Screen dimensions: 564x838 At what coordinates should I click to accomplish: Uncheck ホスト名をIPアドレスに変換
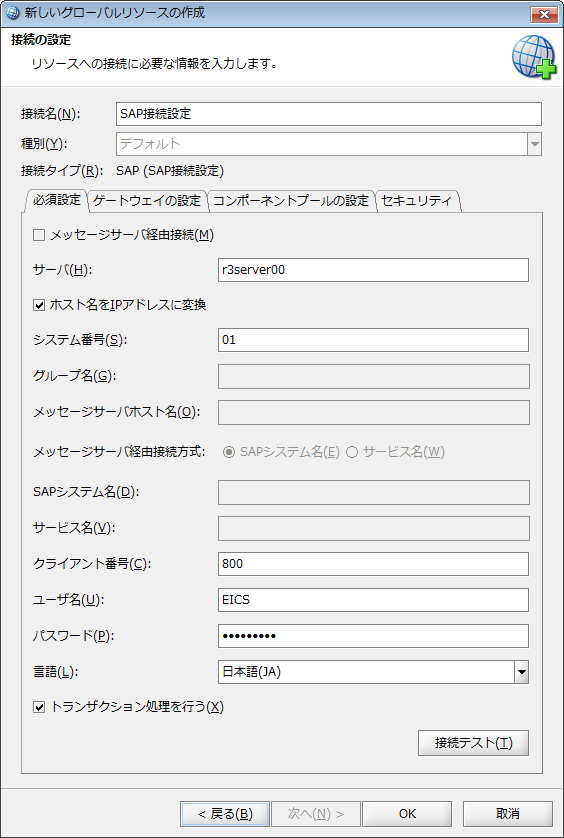click(38, 305)
